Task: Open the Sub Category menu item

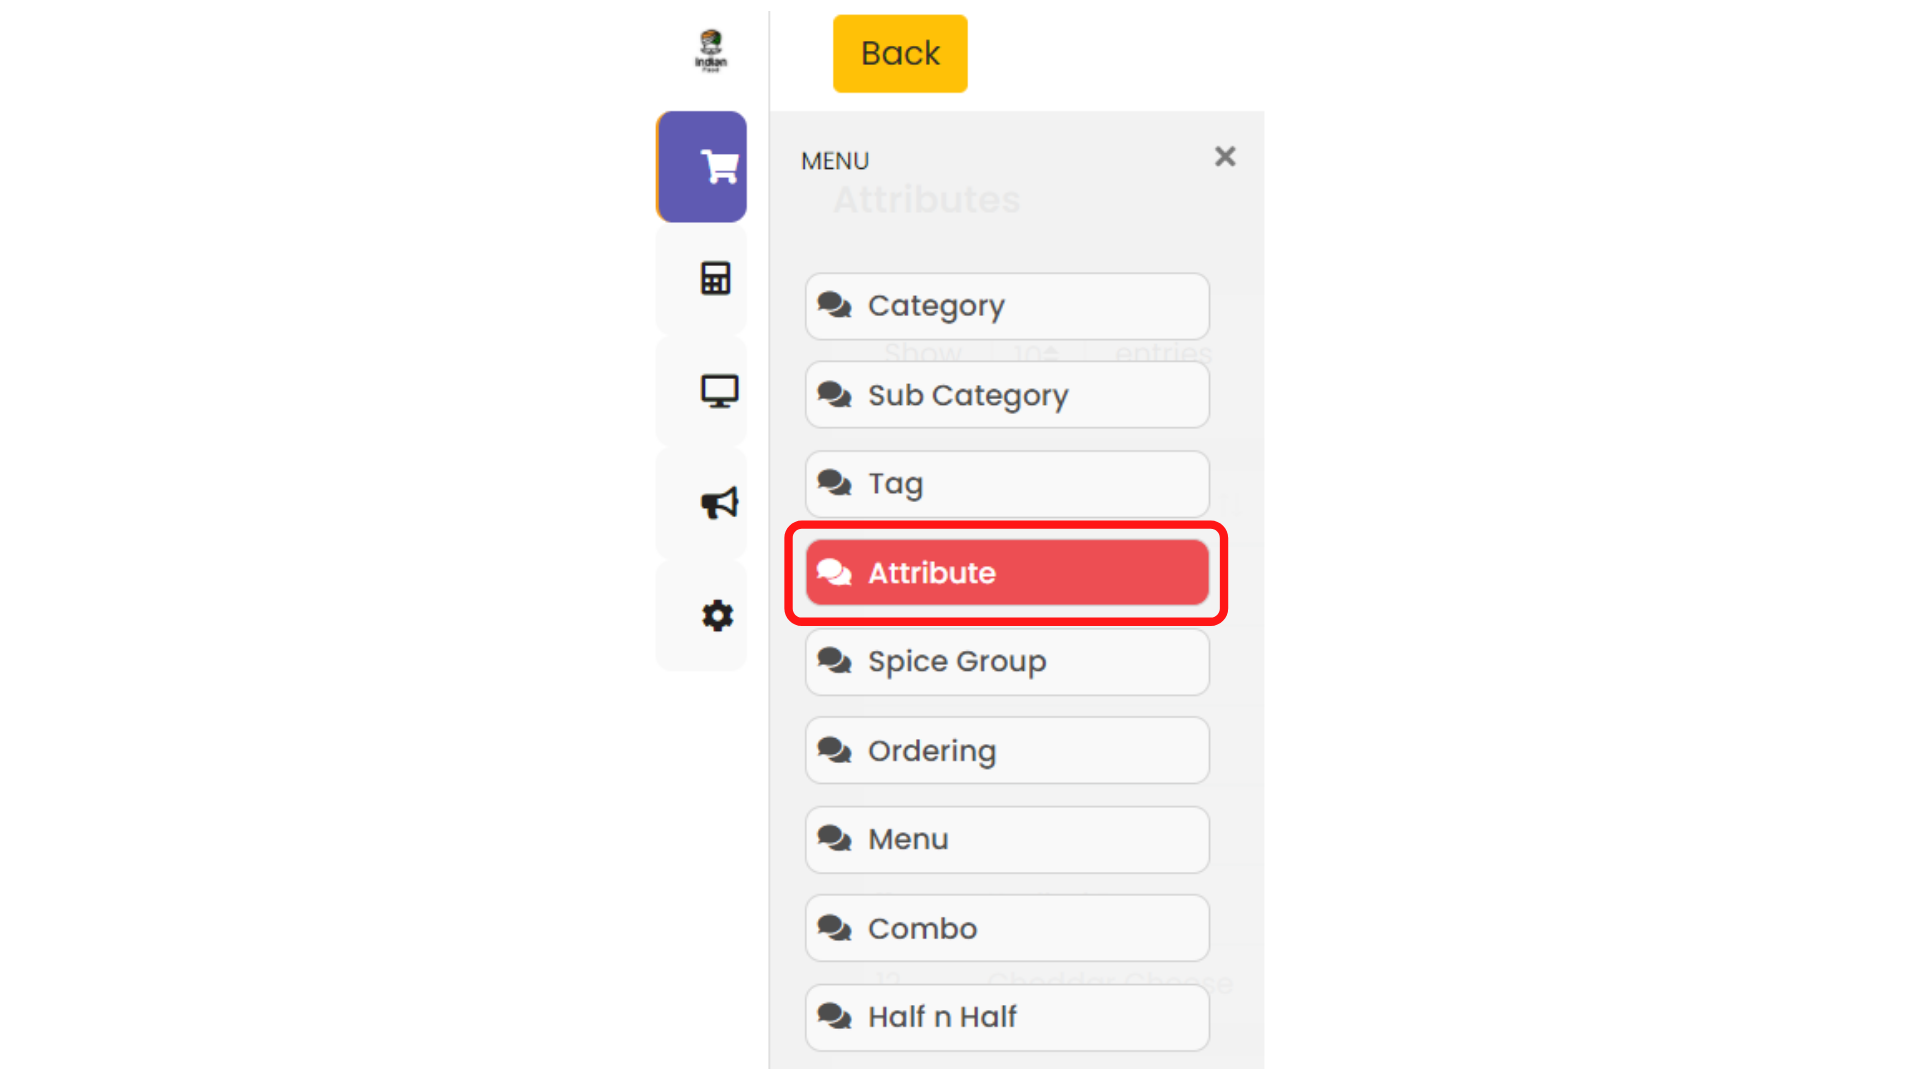Action: (1007, 395)
